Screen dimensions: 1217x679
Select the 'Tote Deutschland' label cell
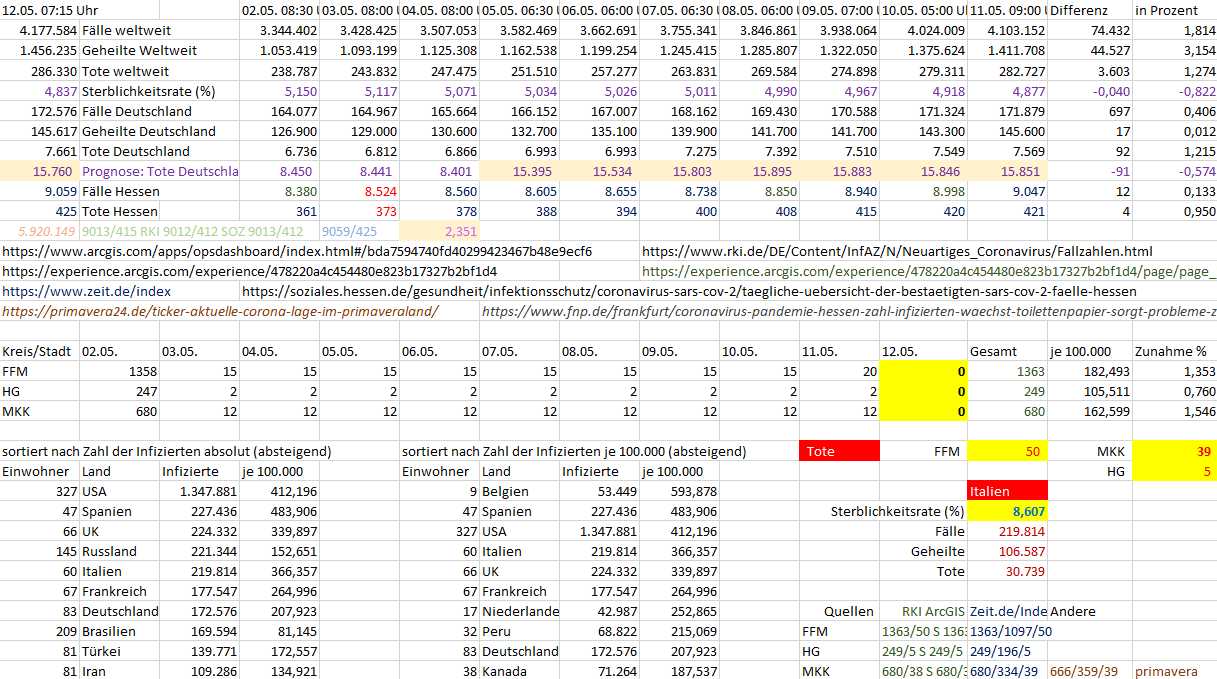click(x=136, y=151)
